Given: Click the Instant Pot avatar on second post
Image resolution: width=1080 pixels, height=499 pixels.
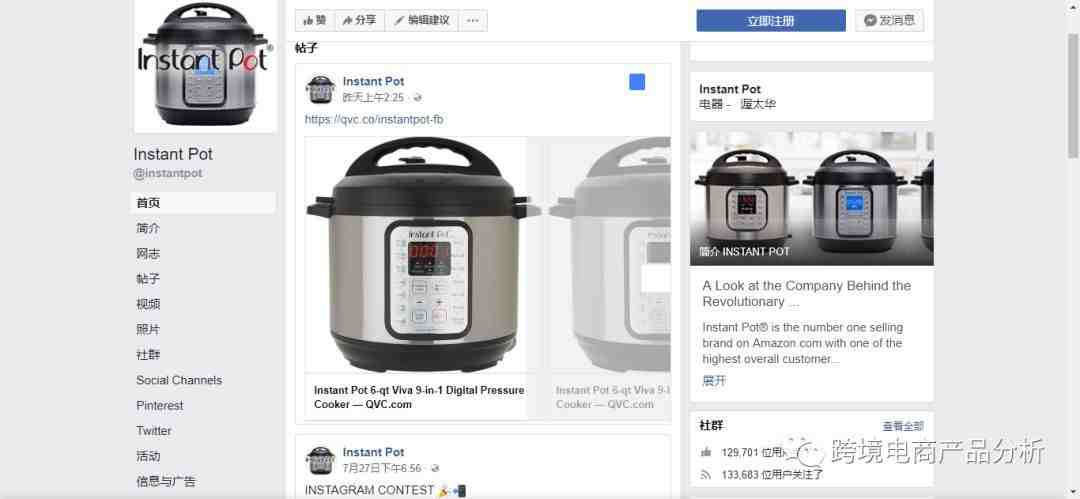Looking at the screenshot, I should pos(320,460).
